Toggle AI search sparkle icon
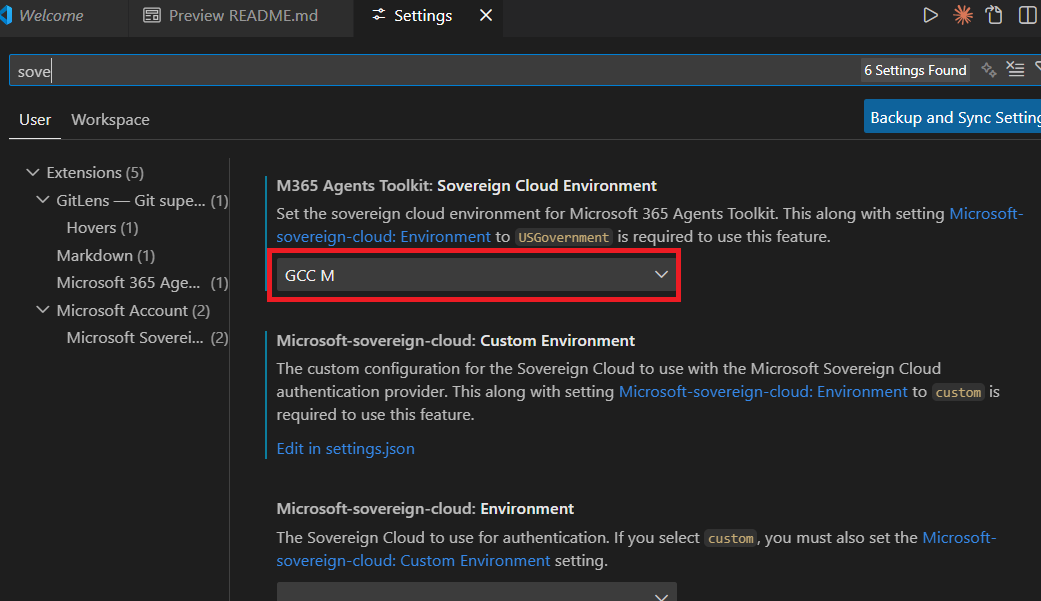 click(x=989, y=69)
